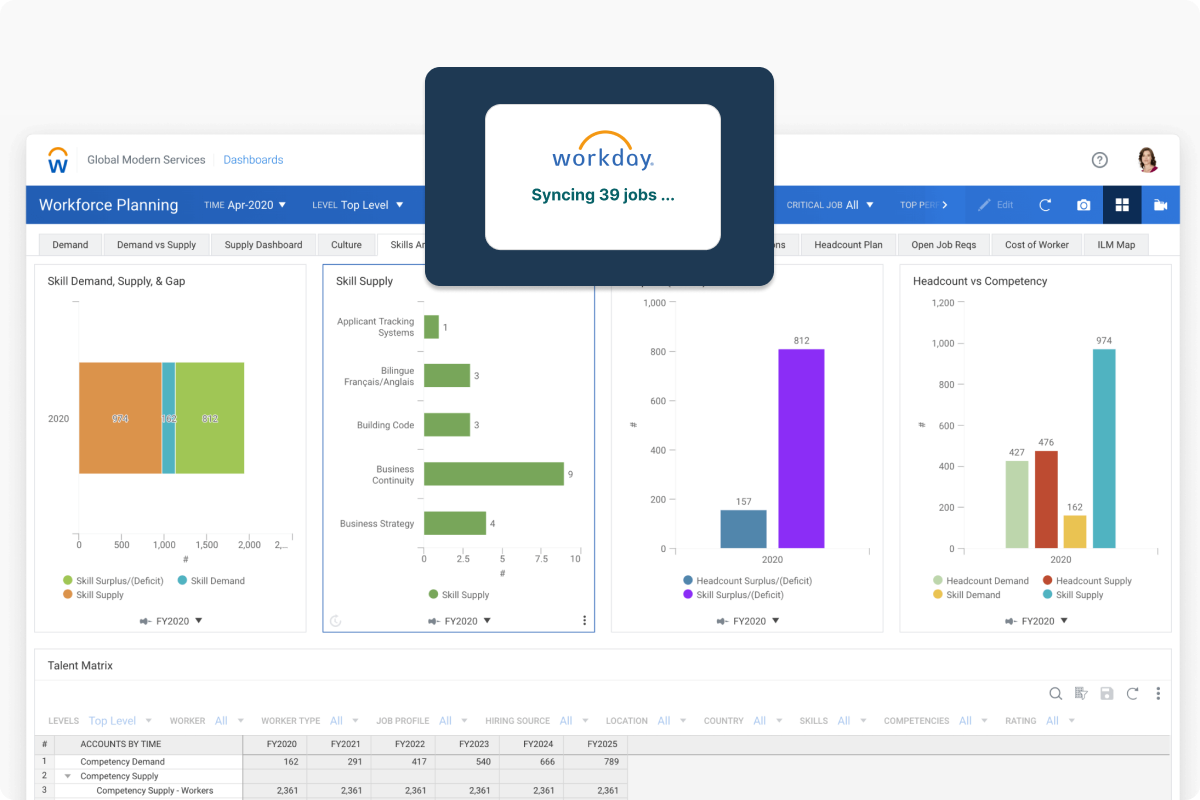Screen dimensions: 1200x800
Task: Open FY2020 dropdown under Skill Supply chart
Action: pyautogui.click(x=468, y=621)
